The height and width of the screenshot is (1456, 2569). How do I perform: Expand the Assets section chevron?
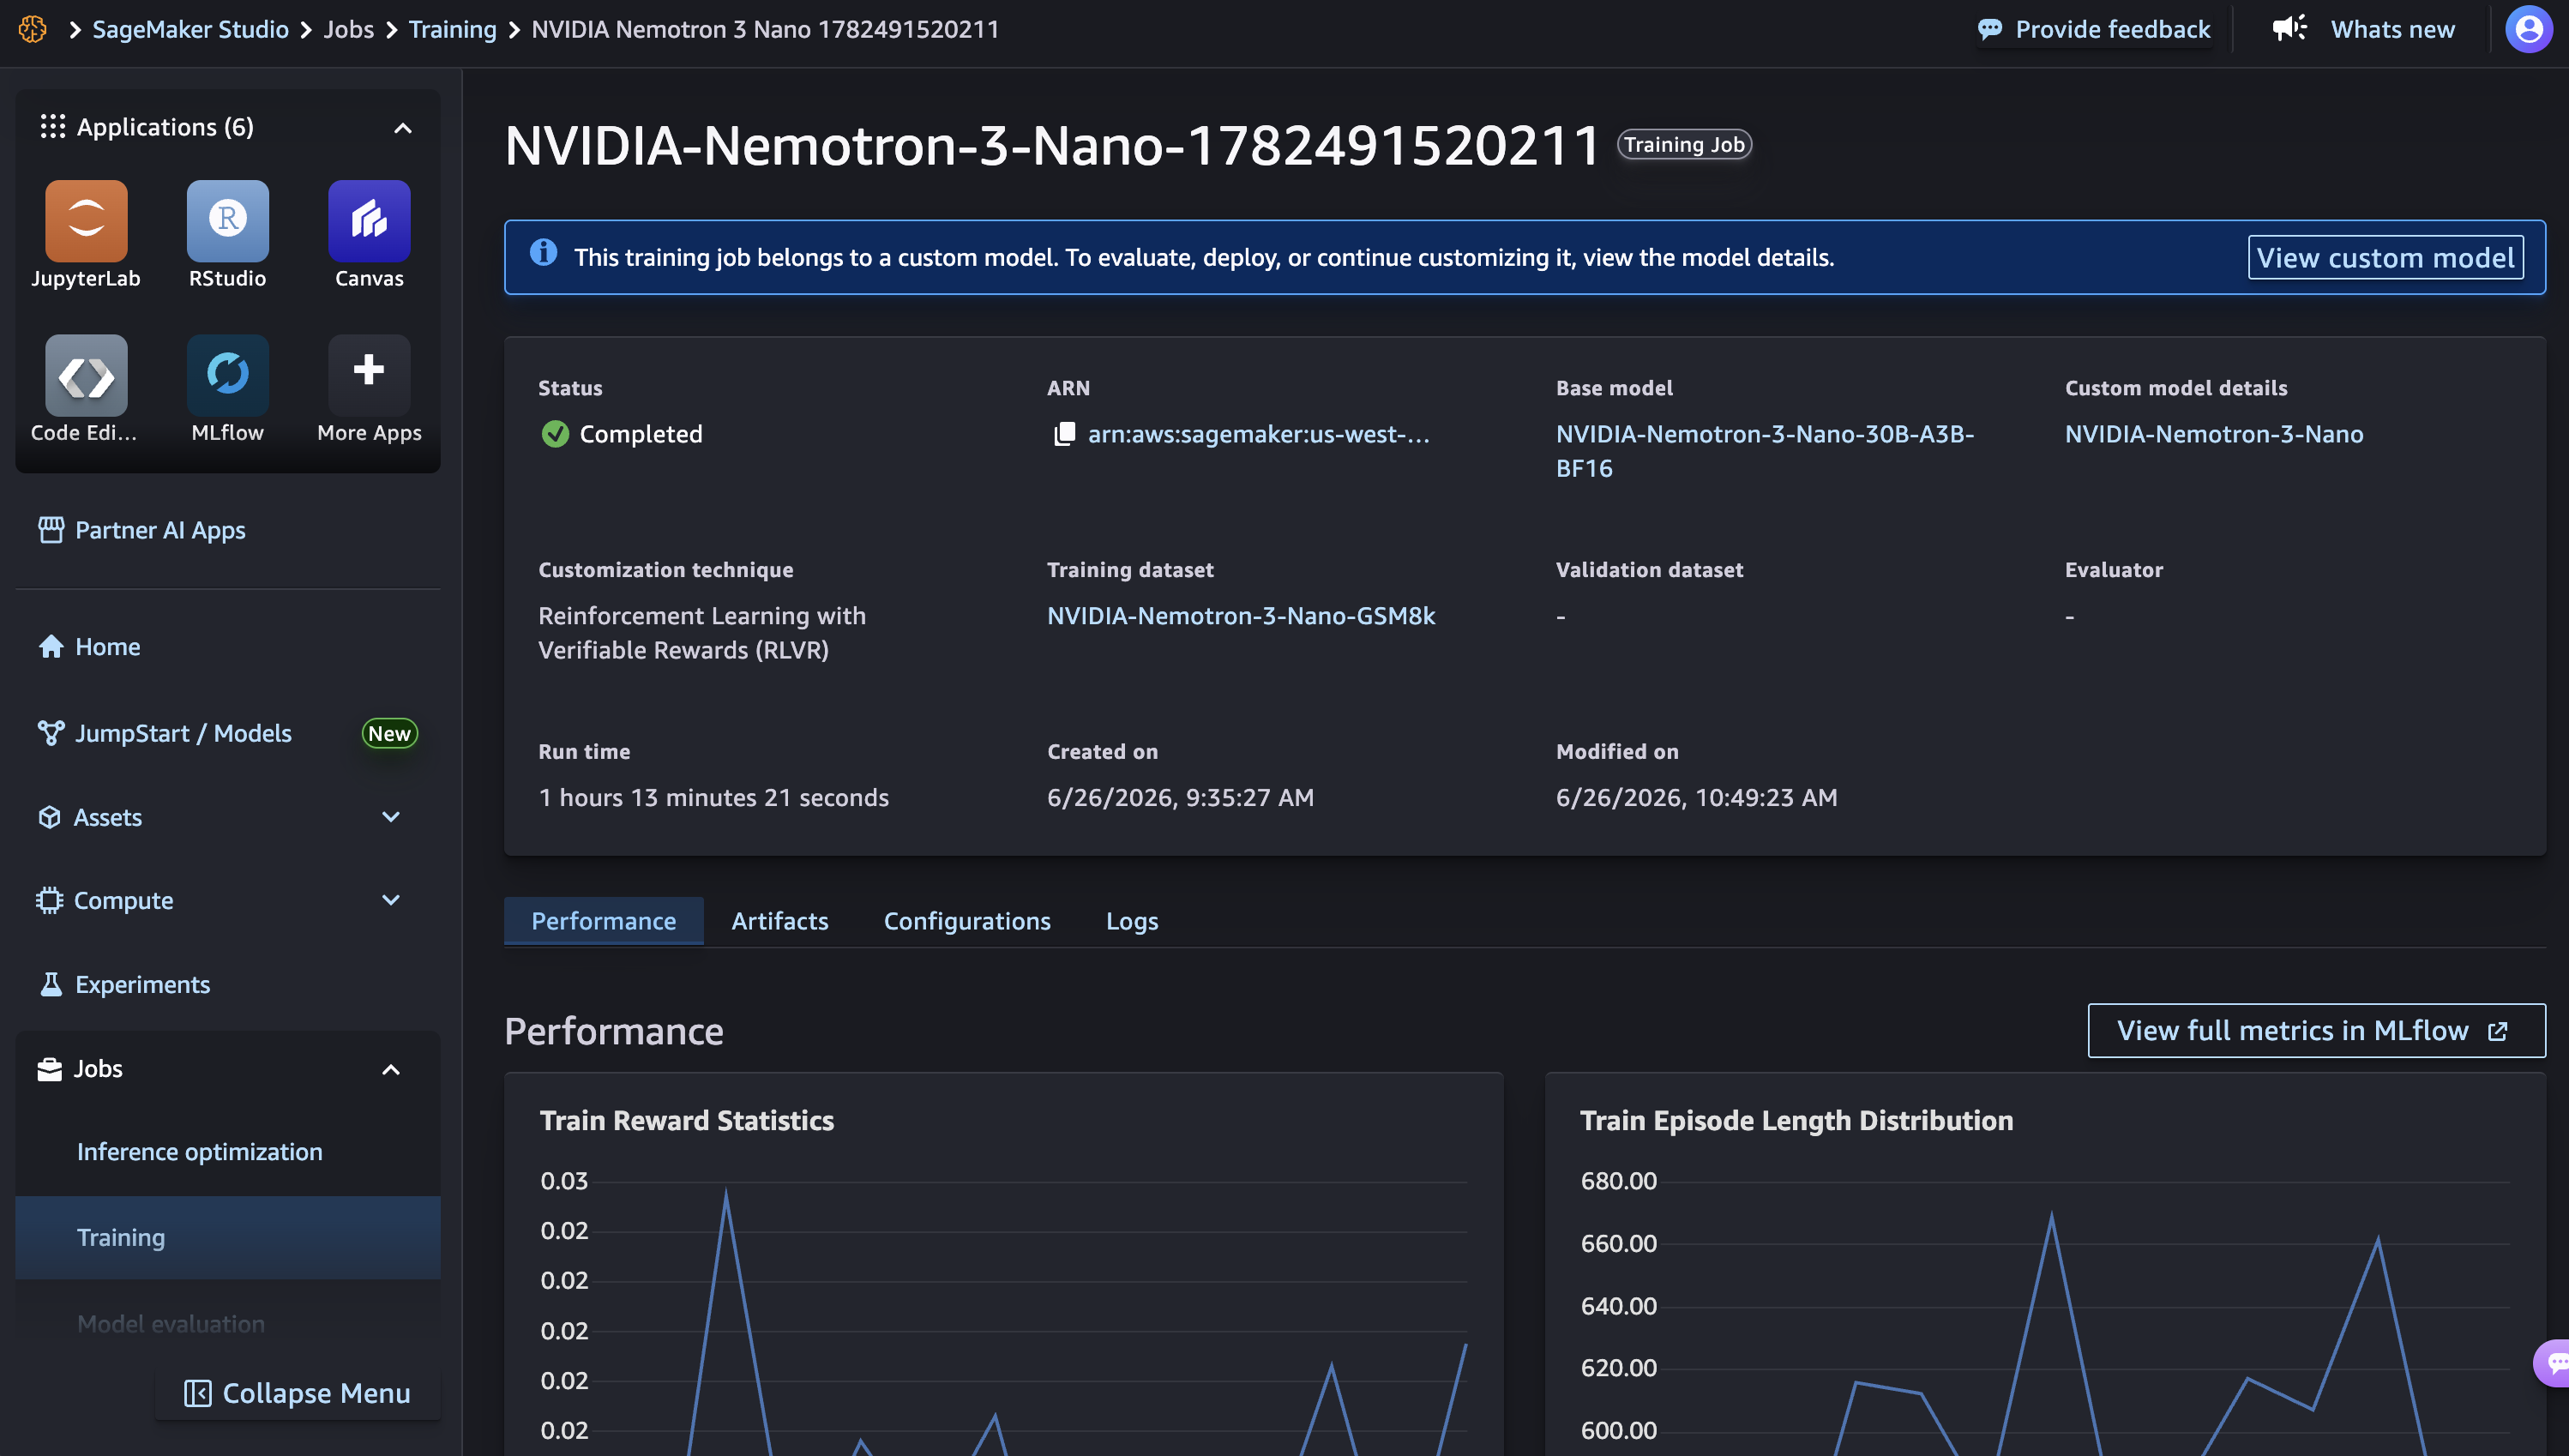[391, 817]
